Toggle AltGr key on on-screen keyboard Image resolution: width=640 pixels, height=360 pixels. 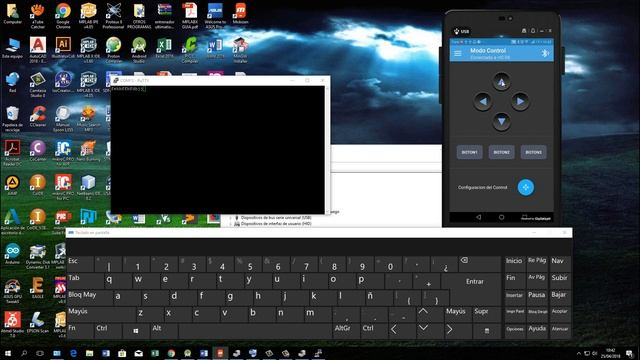[x=345, y=331]
